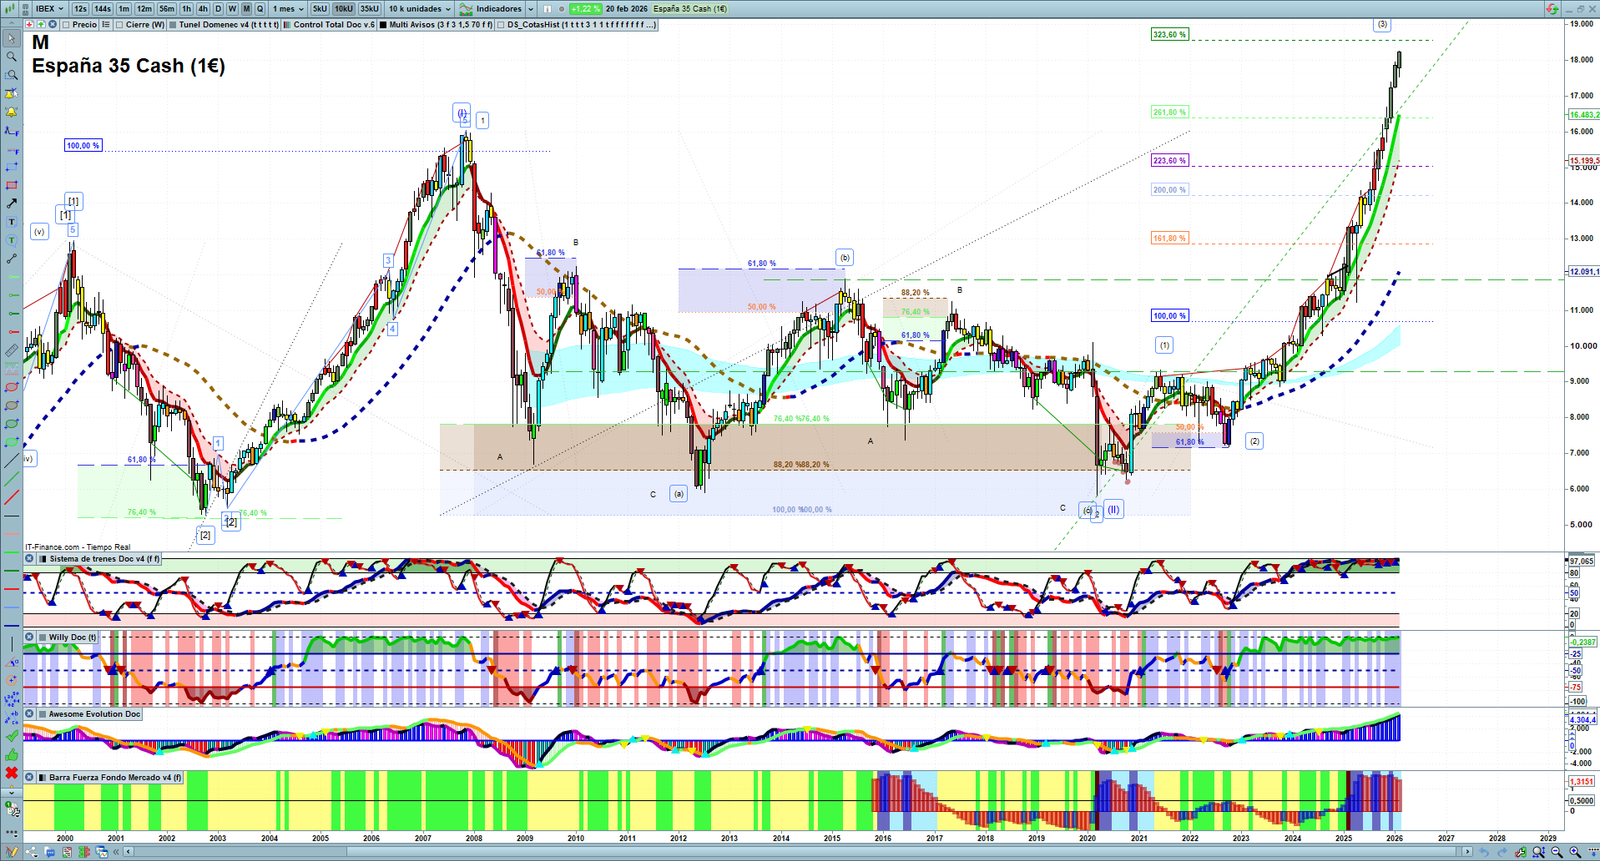This screenshot has height=861, width=1600.
Task: Click the 223,60 % Fibonacci level label
Action: [1170, 161]
